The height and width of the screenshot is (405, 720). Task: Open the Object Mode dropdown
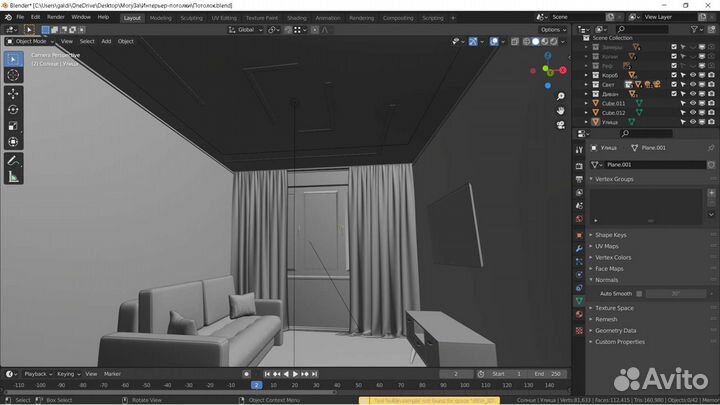pos(30,41)
